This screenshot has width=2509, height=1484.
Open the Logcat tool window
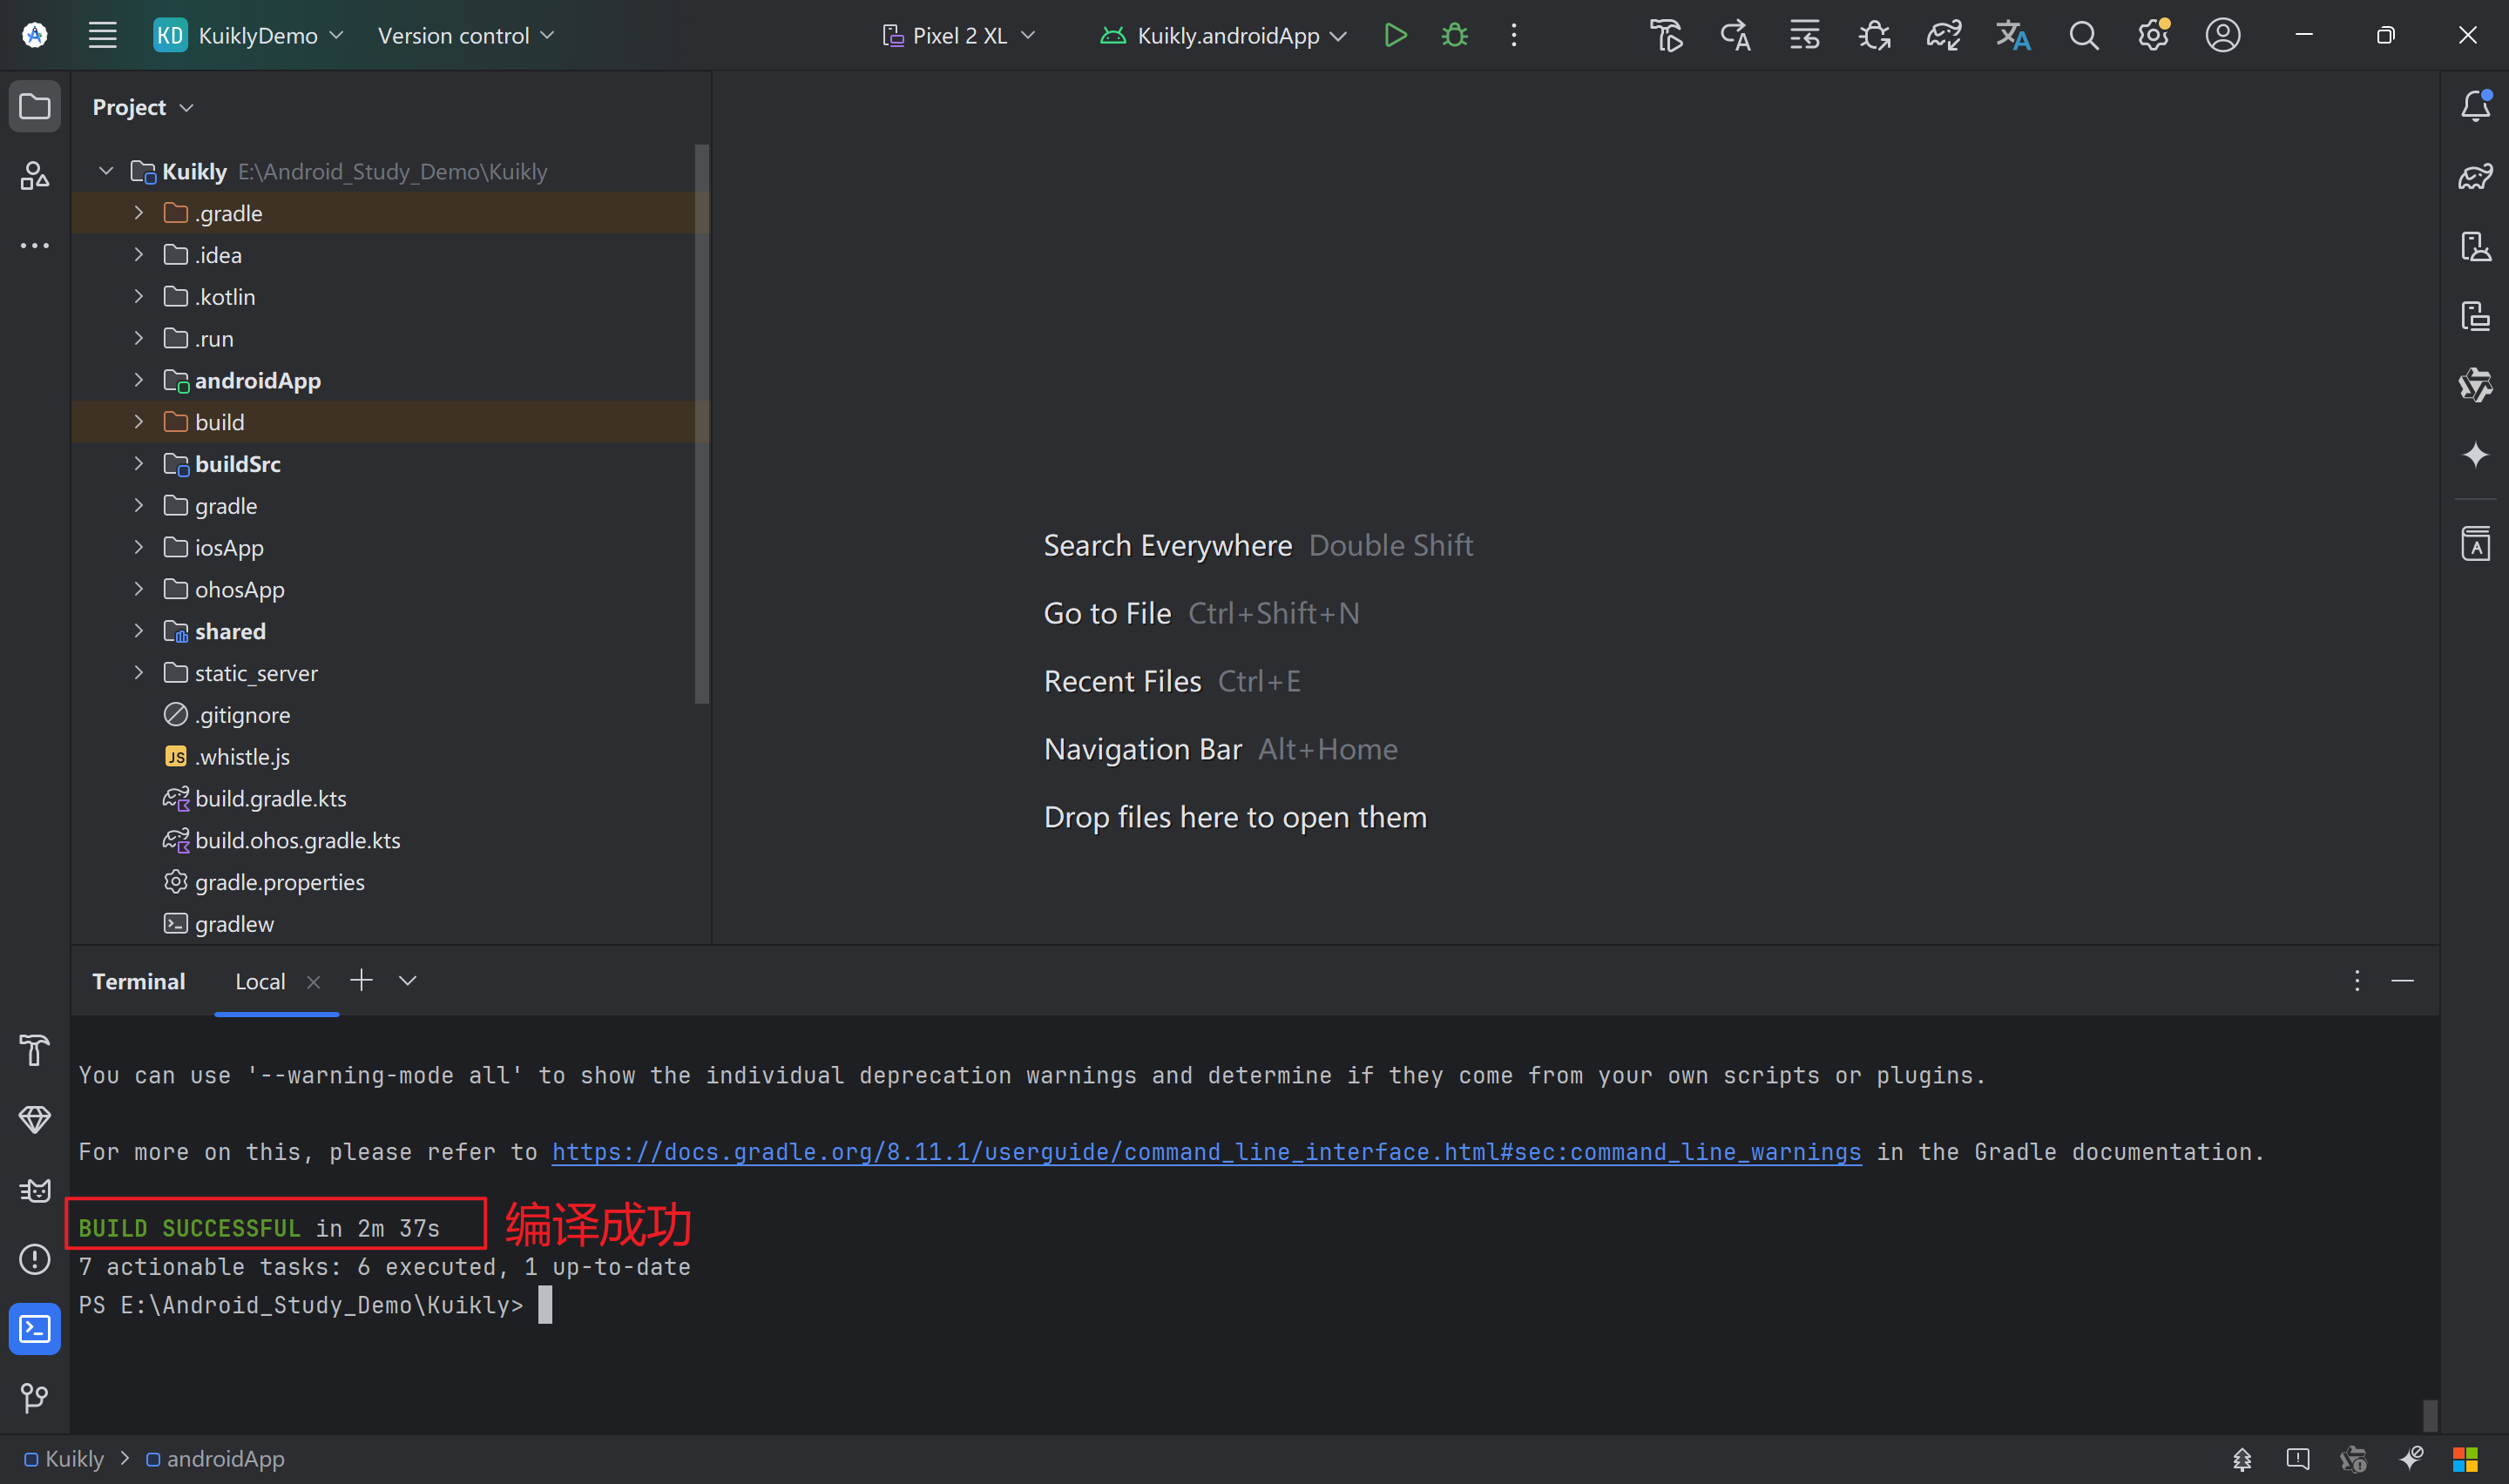pyautogui.click(x=34, y=1190)
